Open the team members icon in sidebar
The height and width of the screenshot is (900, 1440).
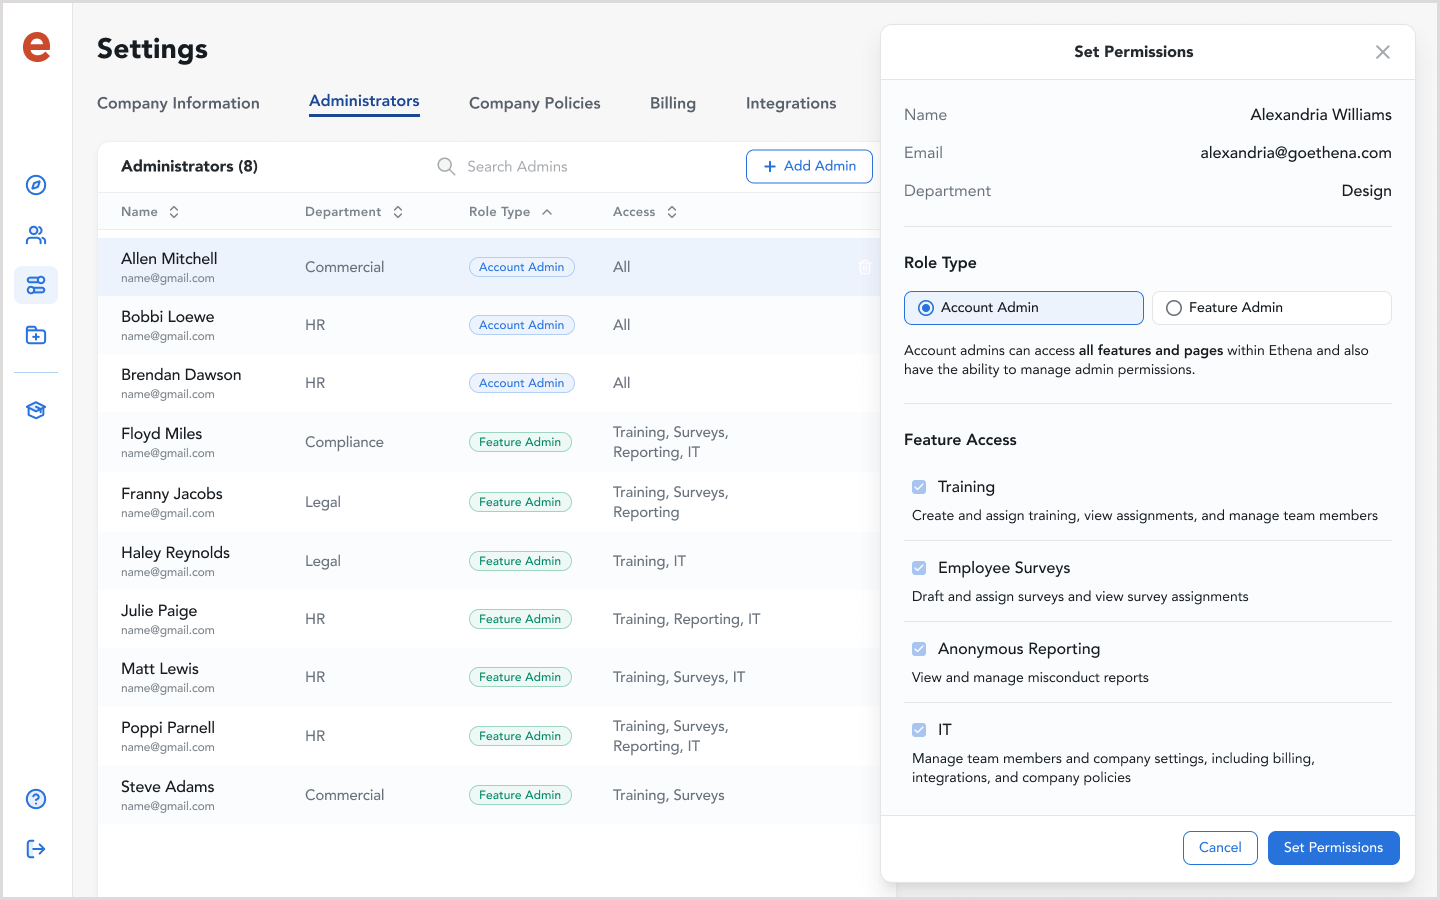coord(36,235)
